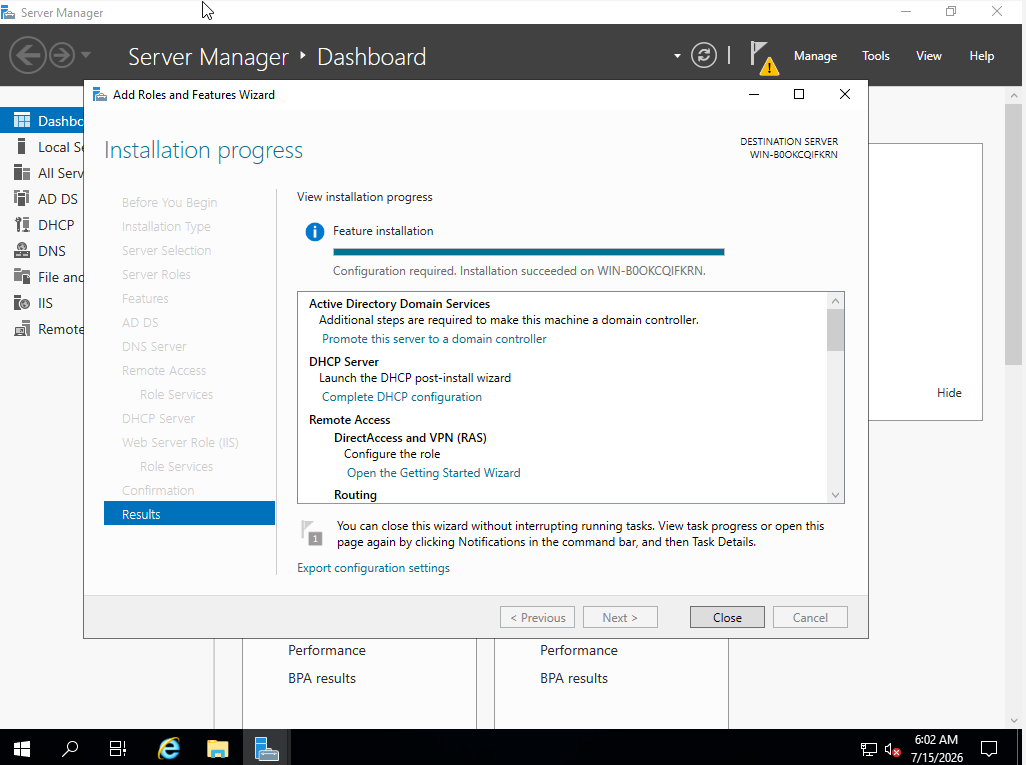Image resolution: width=1026 pixels, height=765 pixels.
Task: Open the DHCP sidebar icon
Action: pos(22,224)
